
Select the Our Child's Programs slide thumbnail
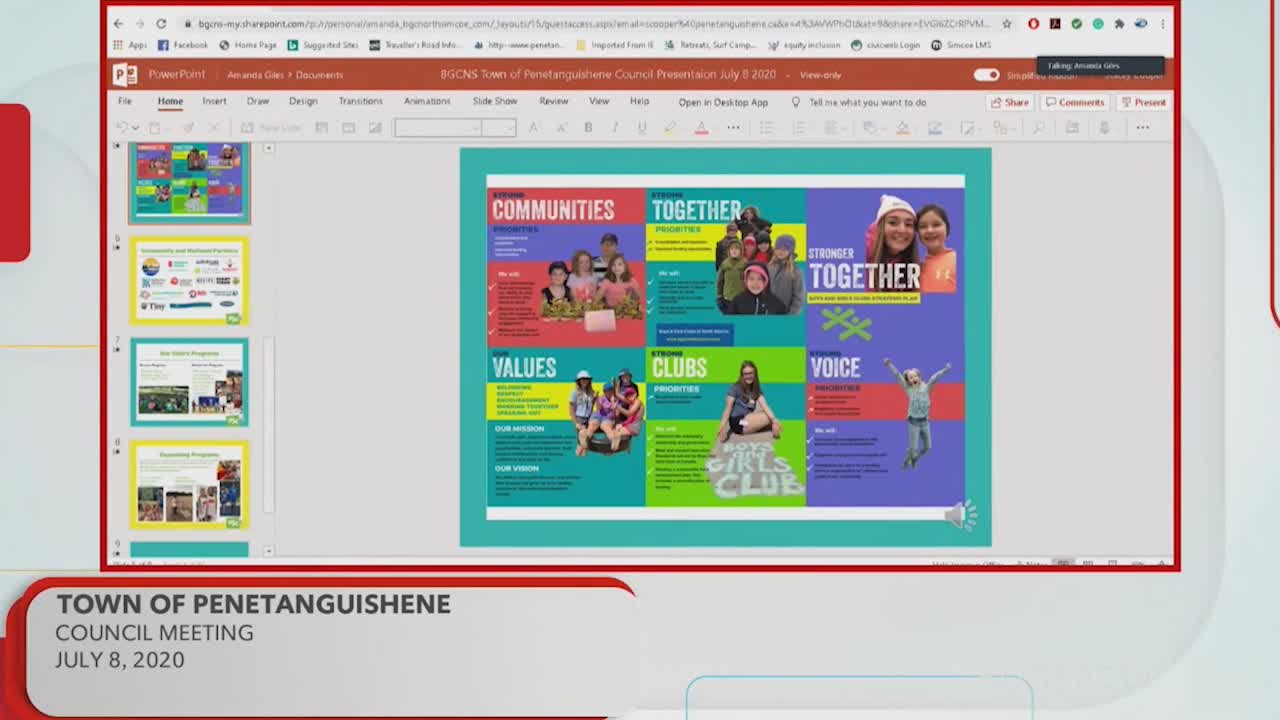[189, 382]
